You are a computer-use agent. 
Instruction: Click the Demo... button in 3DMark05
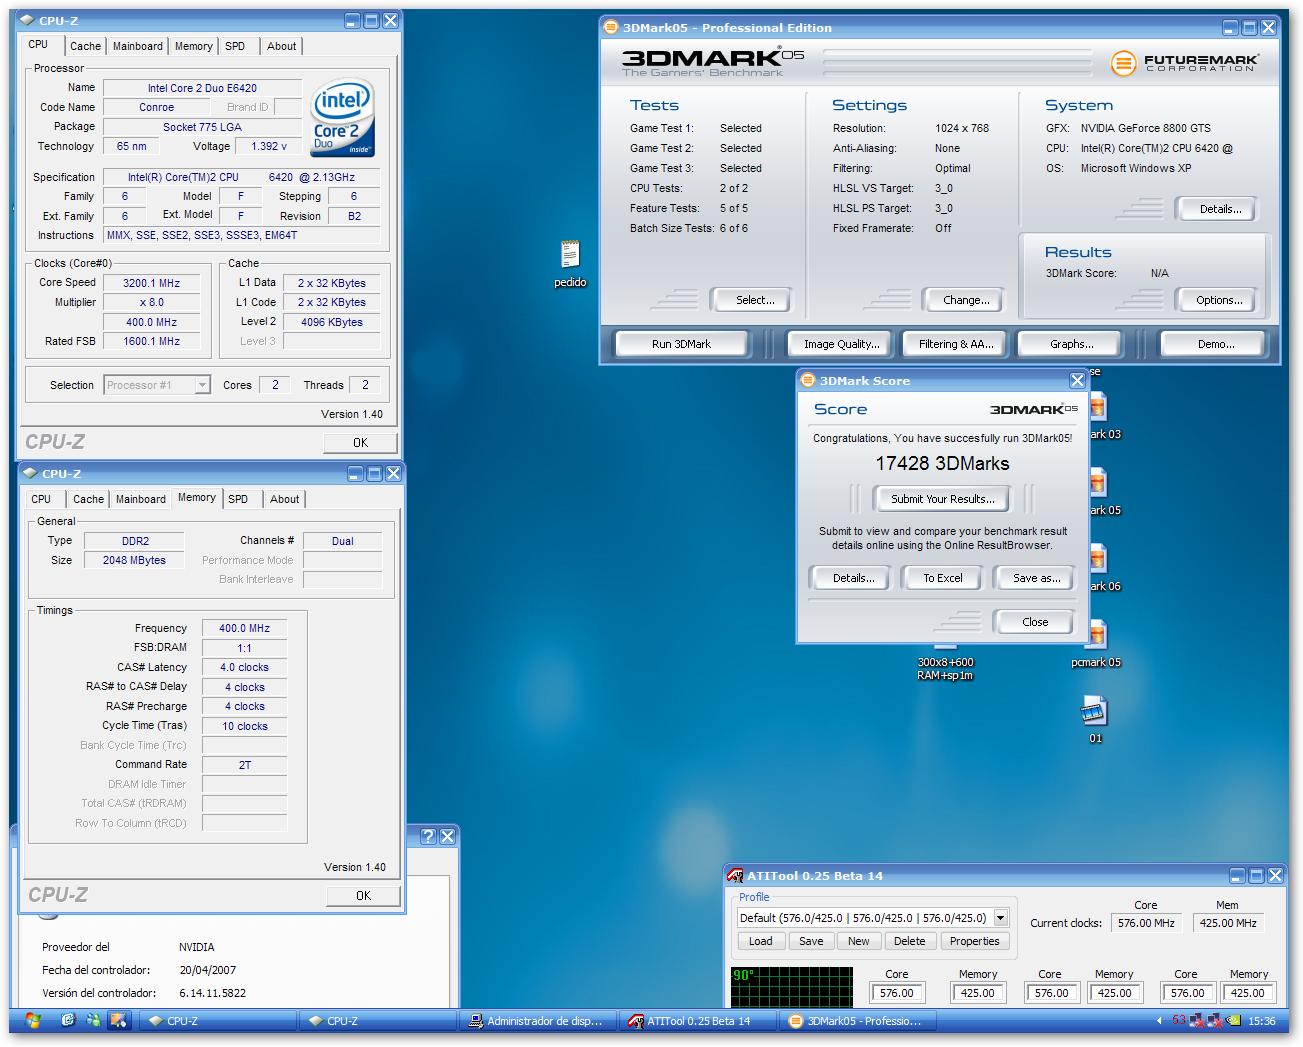[1215, 344]
